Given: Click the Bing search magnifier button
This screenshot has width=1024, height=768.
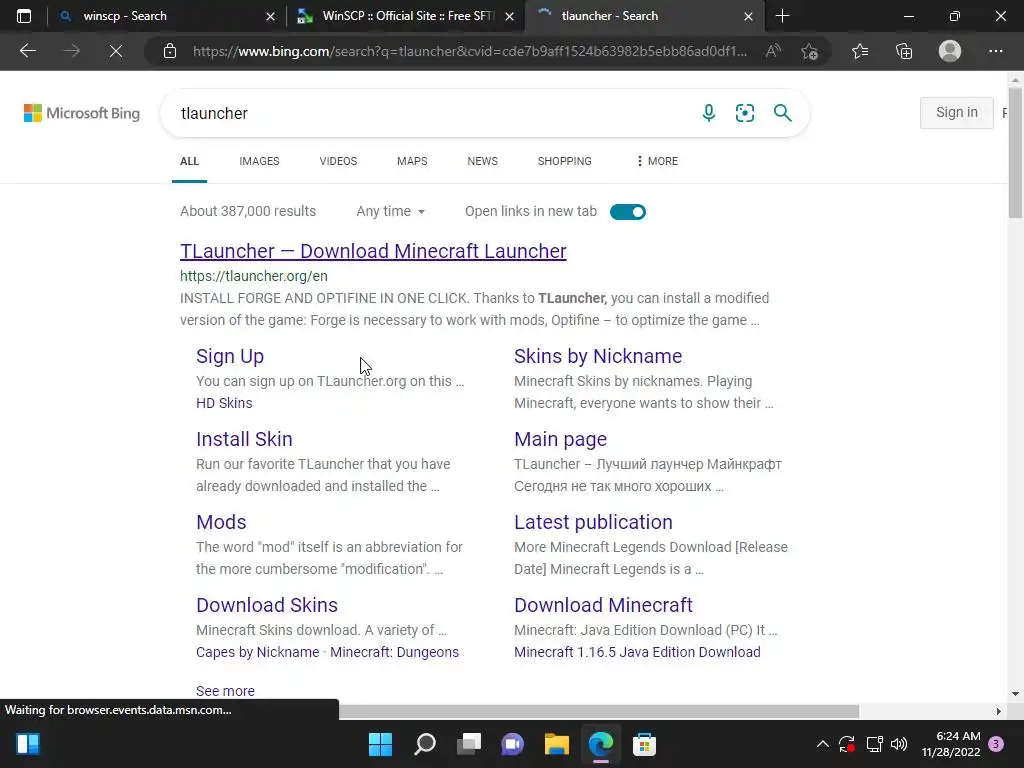Looking at the screenshot, I should coord(782,113).
